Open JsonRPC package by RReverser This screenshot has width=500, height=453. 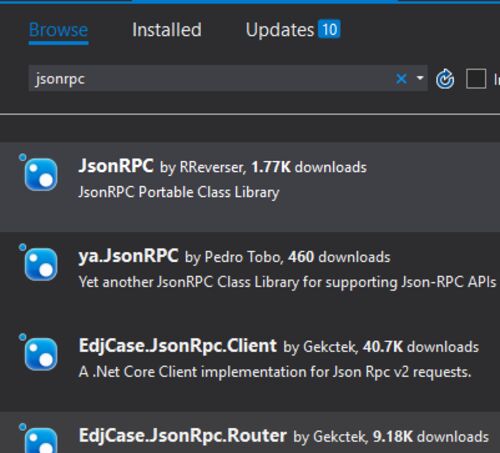click(x=116, y=166)
